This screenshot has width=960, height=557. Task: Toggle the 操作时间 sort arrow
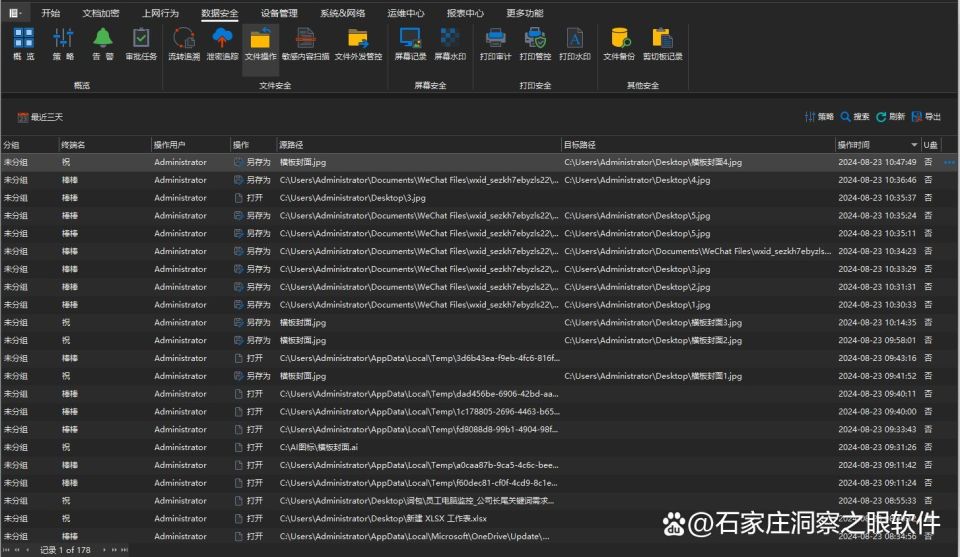tap(914, 145)
